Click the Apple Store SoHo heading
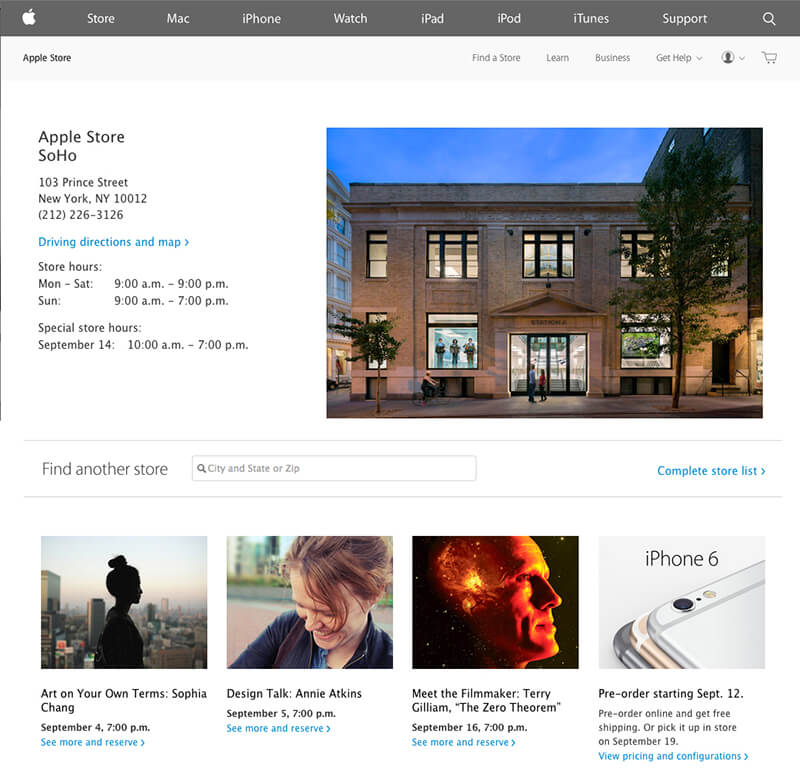Image resolution: width=800 pixels, height=778 pixels. tap(82, 146)
